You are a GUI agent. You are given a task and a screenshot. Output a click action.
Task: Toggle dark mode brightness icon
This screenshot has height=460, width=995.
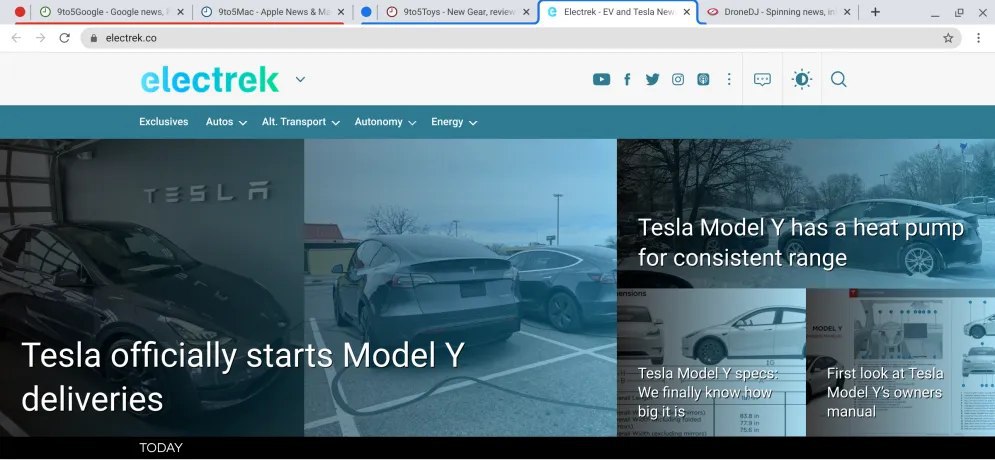click(801, 79)
